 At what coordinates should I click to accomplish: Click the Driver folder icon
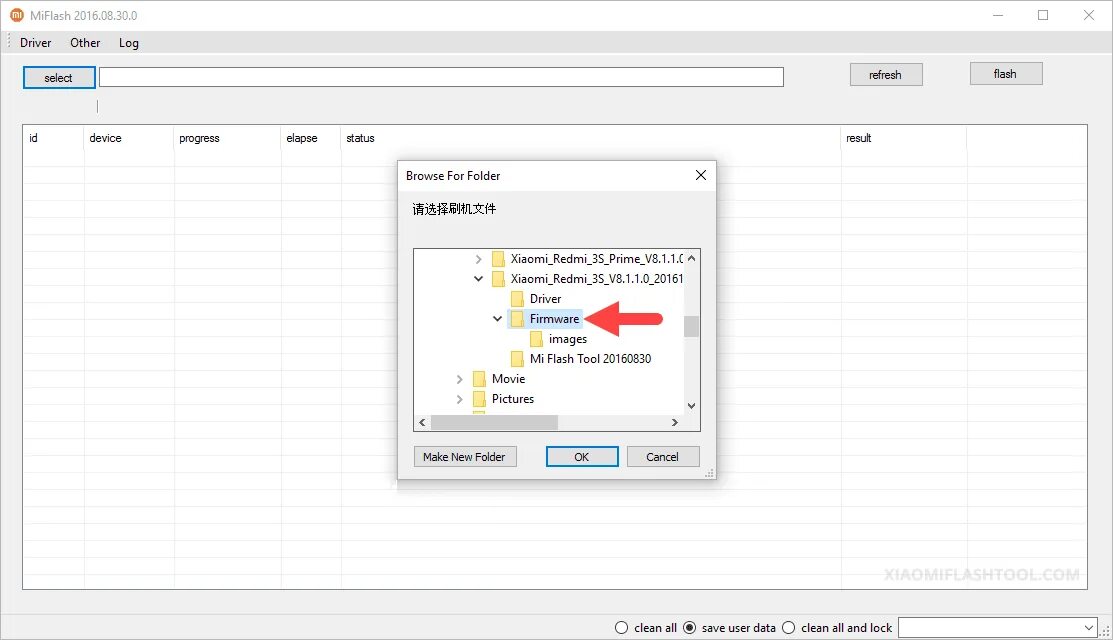[517, 299]
